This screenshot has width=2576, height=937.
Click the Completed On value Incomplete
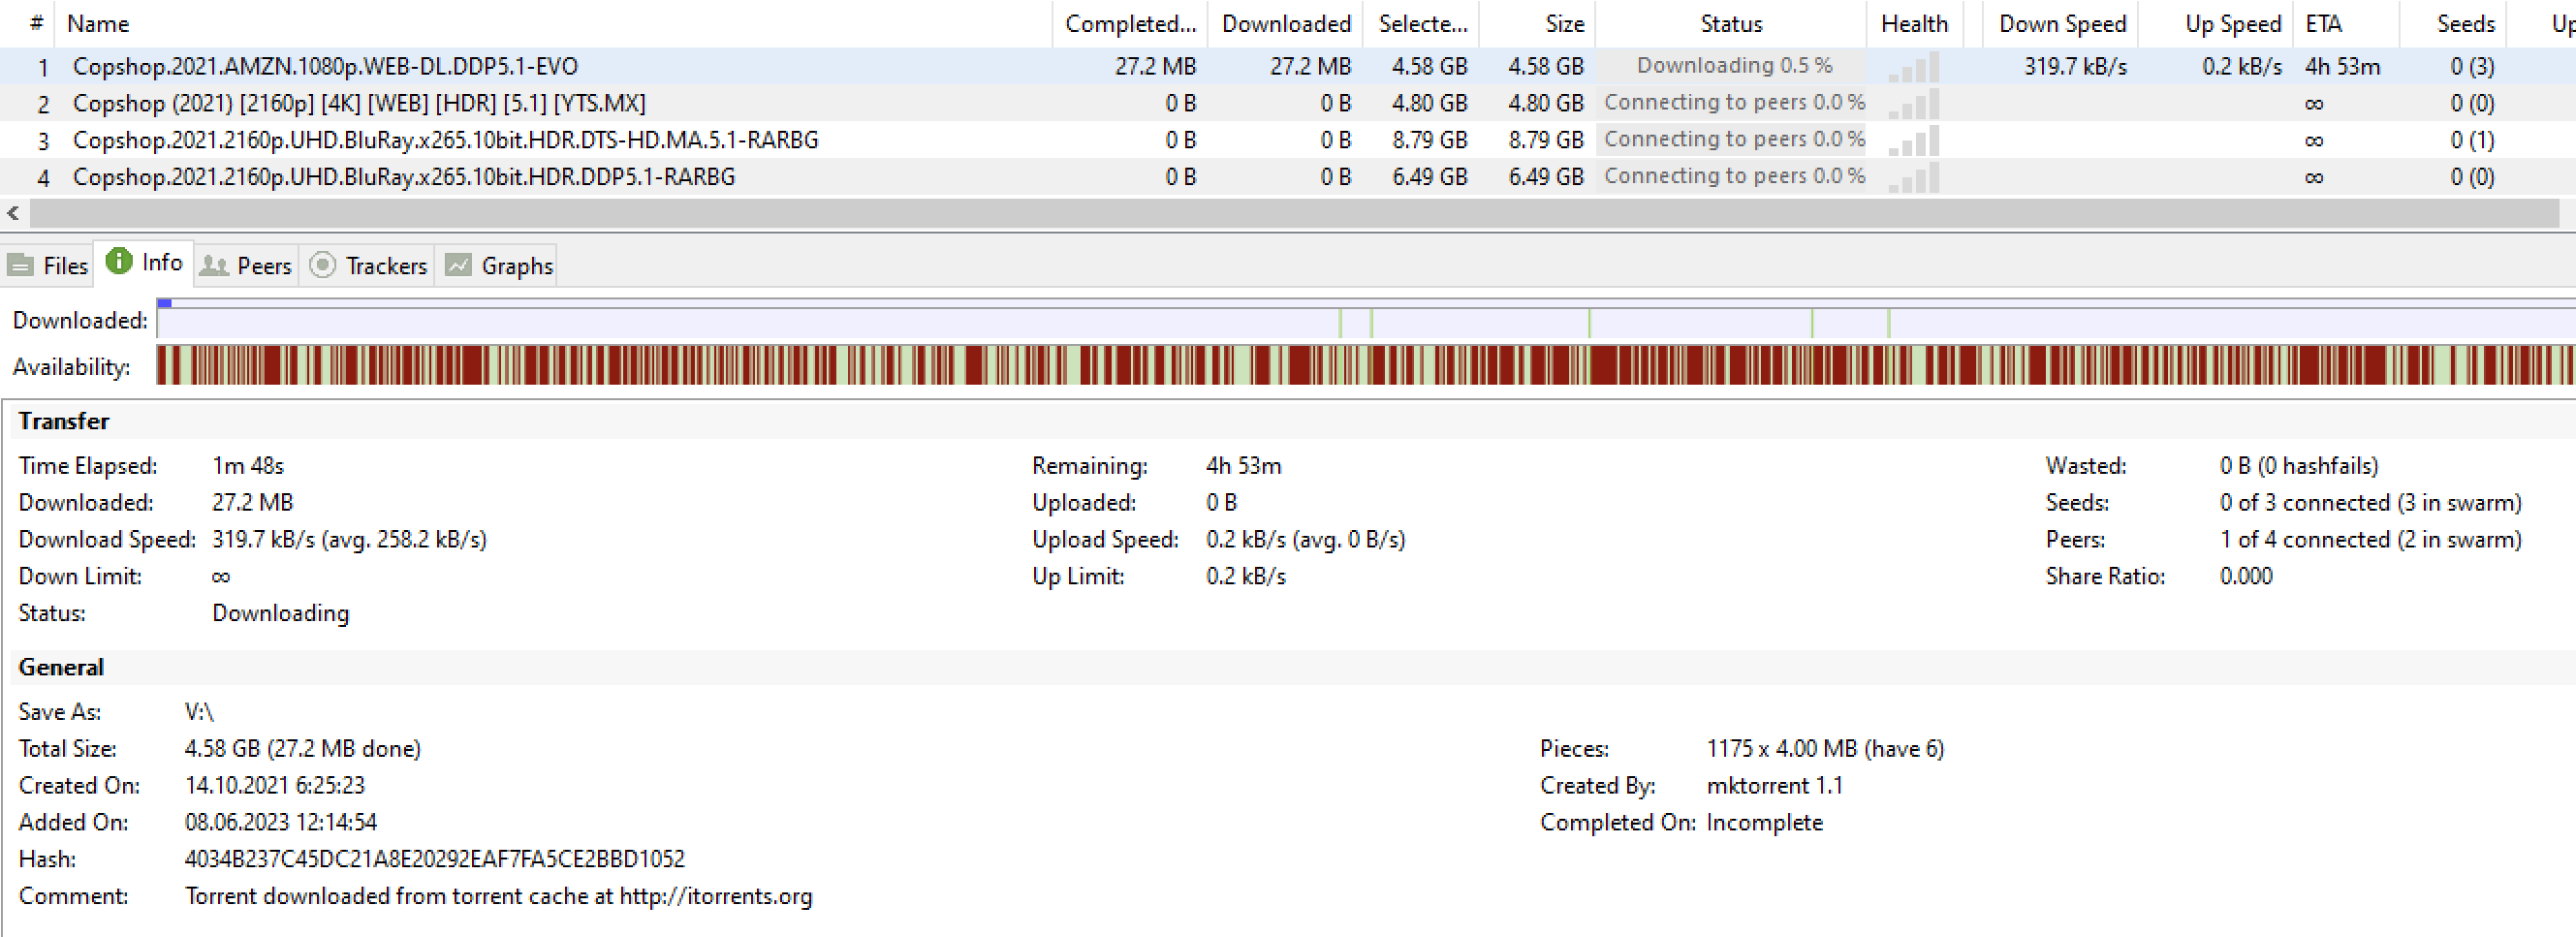click(1764, 823)
